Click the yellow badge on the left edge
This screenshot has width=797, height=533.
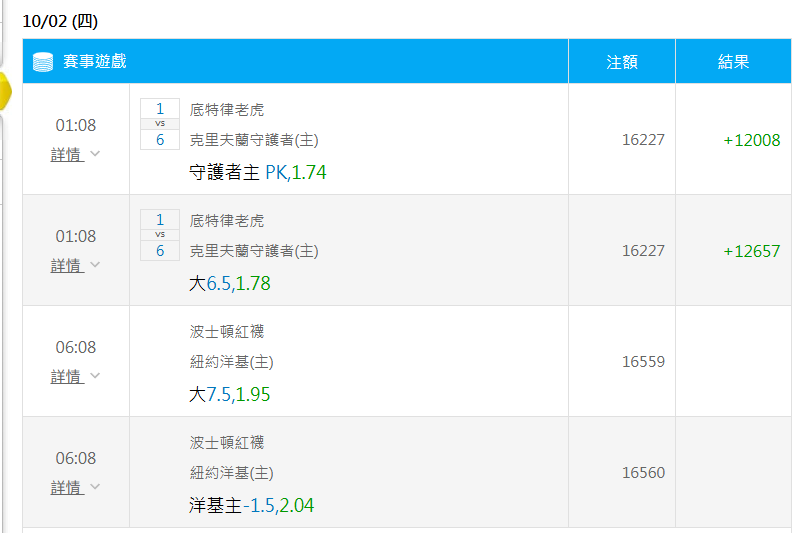[x=4, y=91]
